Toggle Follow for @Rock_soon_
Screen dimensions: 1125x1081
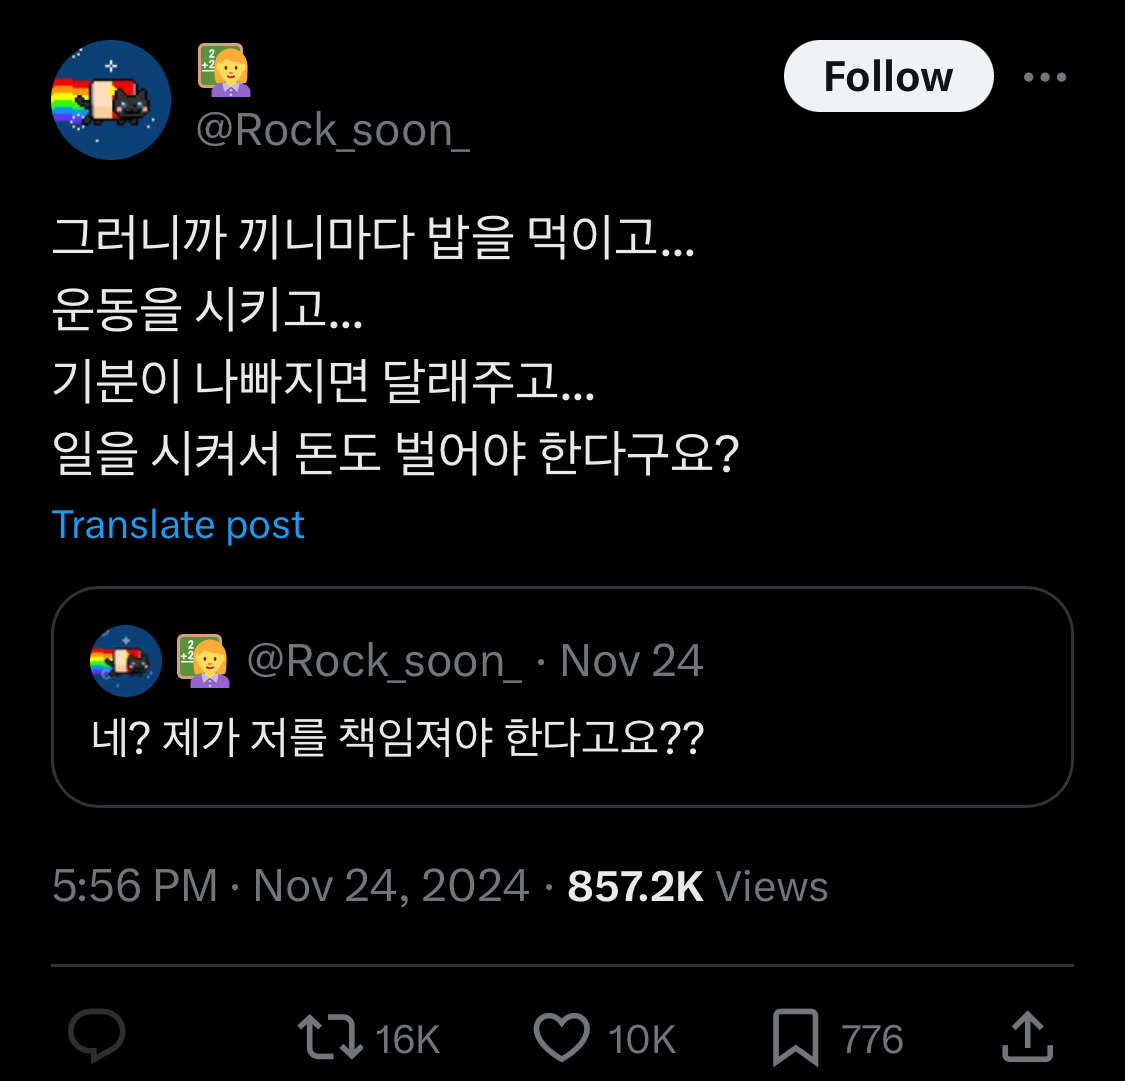(888, 75)
